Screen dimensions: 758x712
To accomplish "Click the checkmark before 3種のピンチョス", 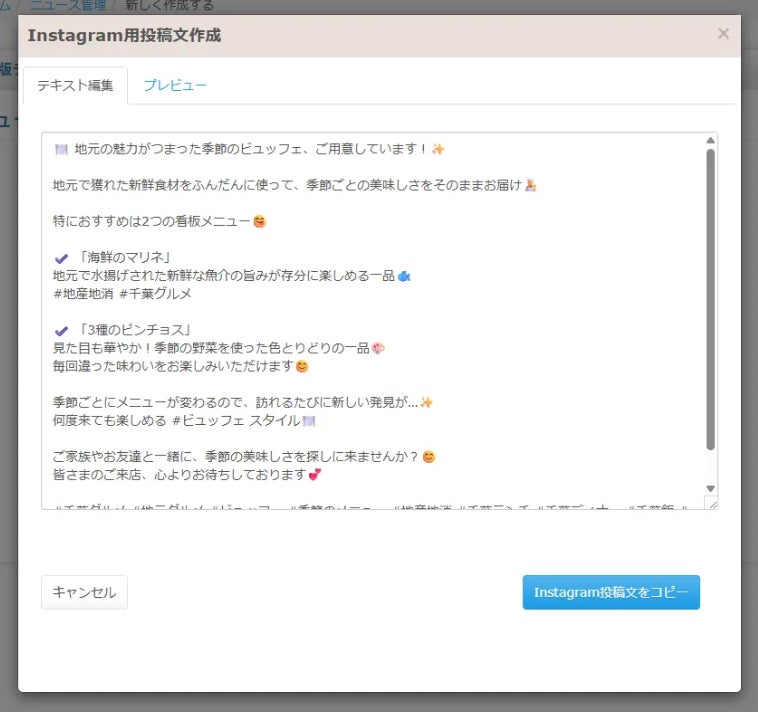I will (61, 331).
